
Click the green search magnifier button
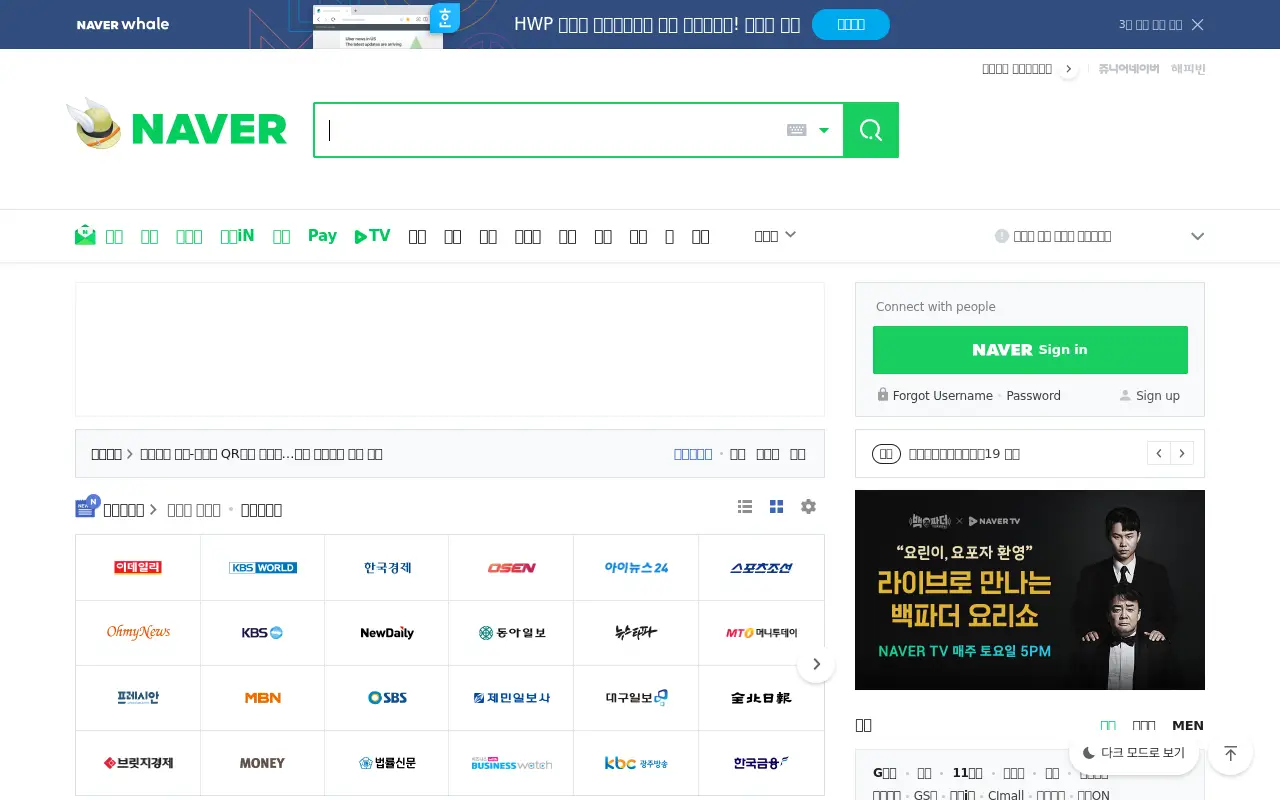[x=871, y=130]
